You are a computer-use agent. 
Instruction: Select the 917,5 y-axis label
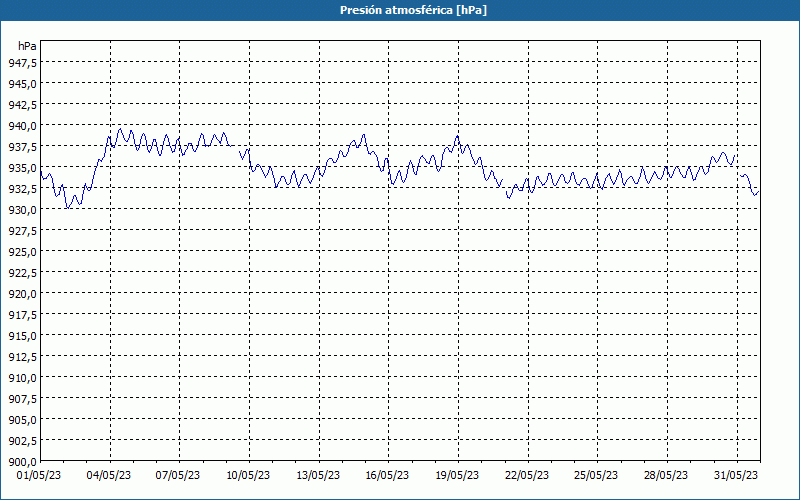(22, 315)
